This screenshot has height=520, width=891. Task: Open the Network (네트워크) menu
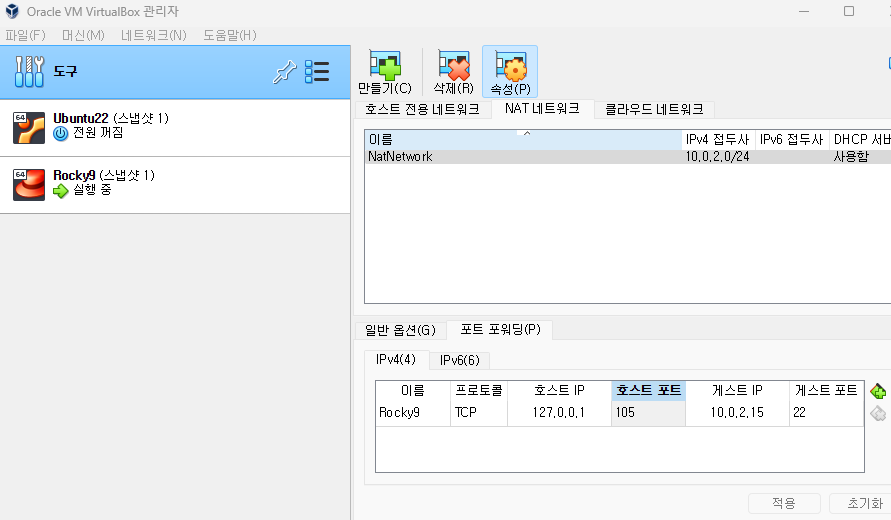[x=153, y=35]
